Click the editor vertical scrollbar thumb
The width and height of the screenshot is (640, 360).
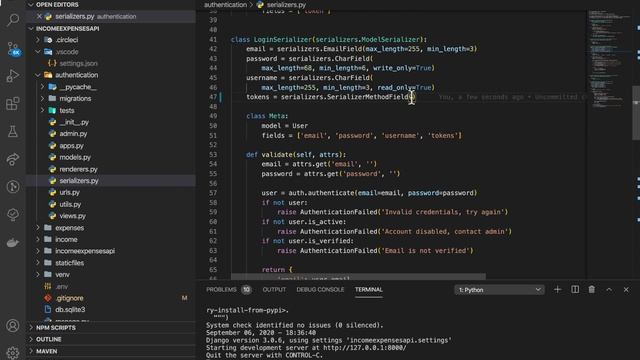click(636, 113)
